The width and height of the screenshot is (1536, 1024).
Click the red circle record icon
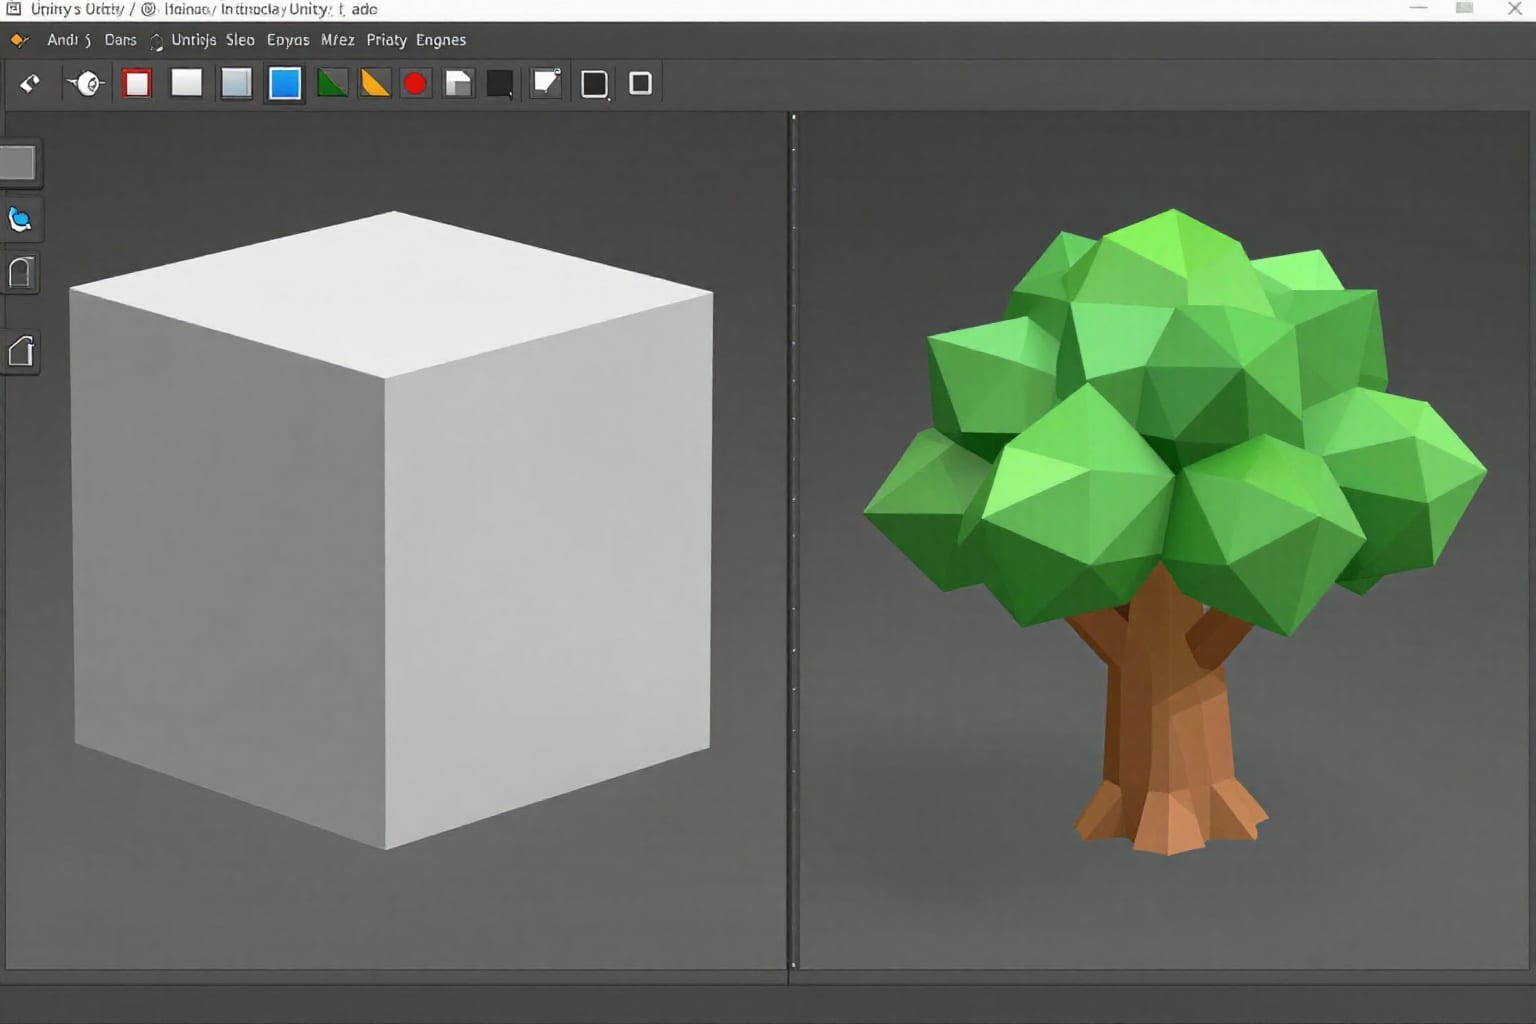[x=415, y=83]
